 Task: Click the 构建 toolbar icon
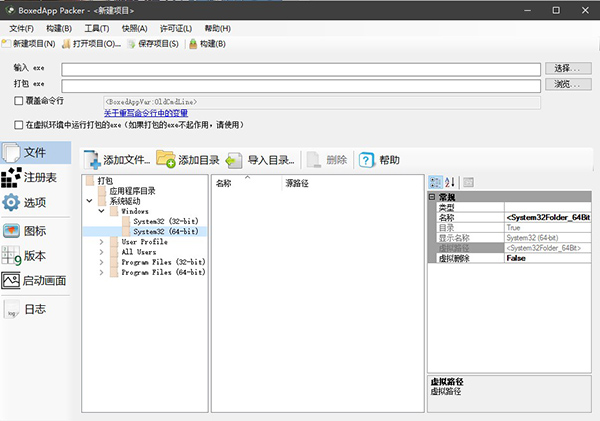193,44
